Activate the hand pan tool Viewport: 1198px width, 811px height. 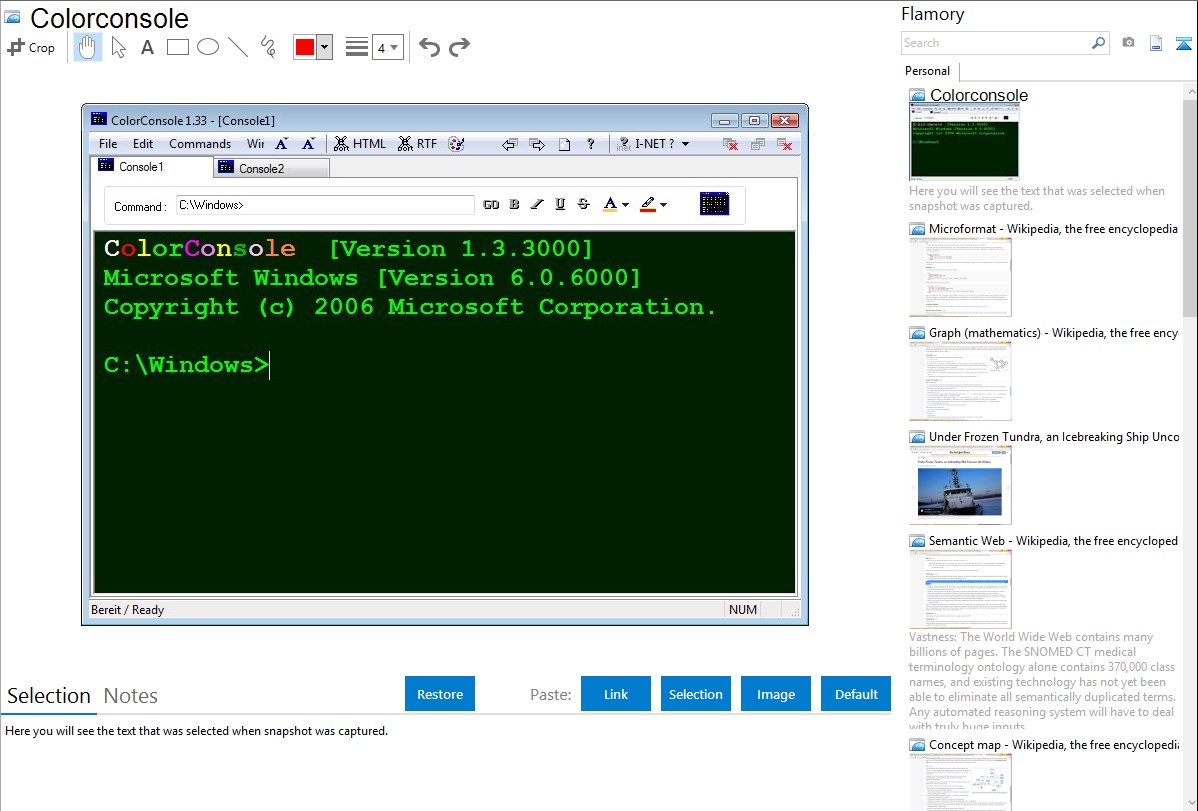[88, 47]
